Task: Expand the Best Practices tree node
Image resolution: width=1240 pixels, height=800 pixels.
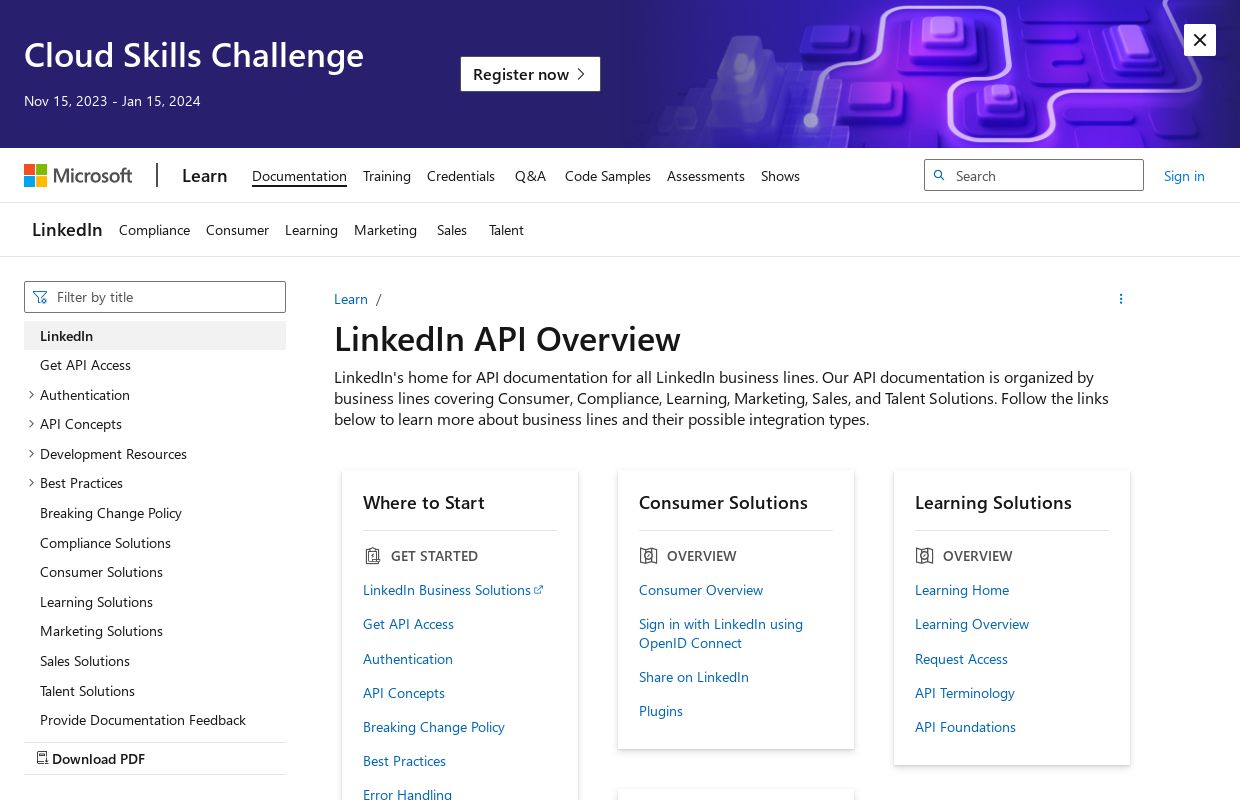Action: click(x=31, y=483)
